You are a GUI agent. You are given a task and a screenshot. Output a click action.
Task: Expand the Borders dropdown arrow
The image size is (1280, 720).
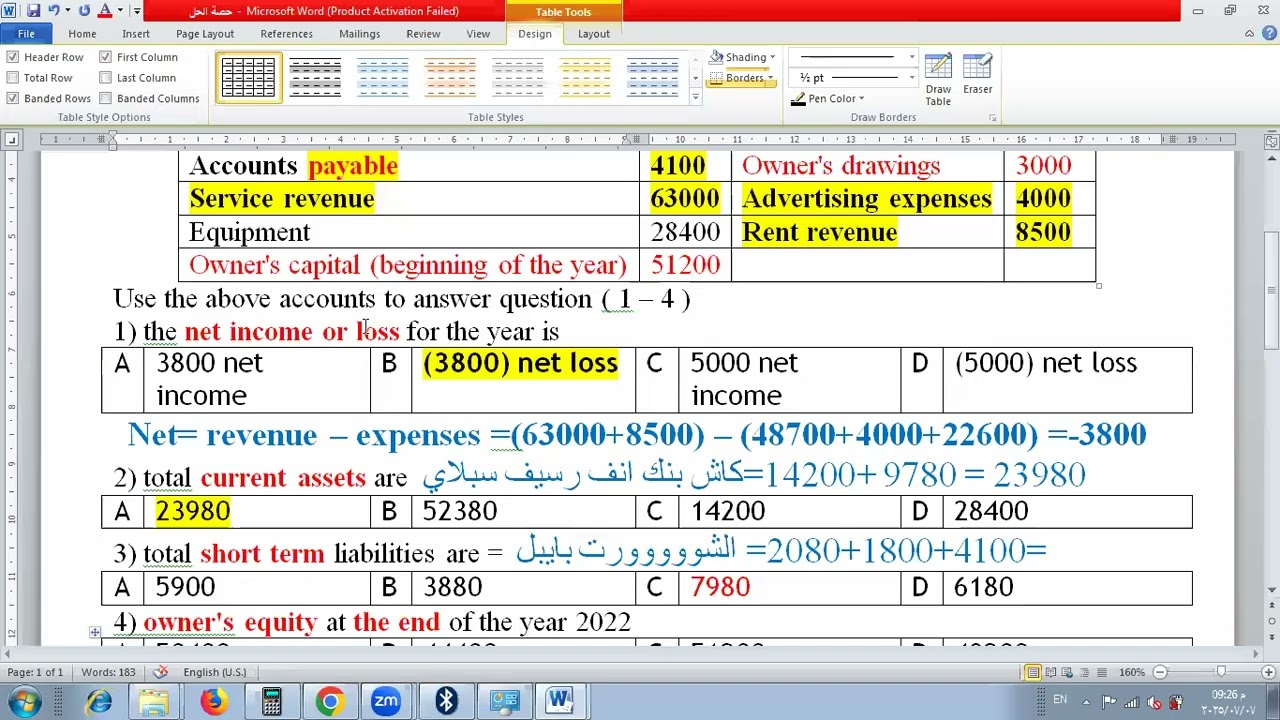tap(770, 78)
